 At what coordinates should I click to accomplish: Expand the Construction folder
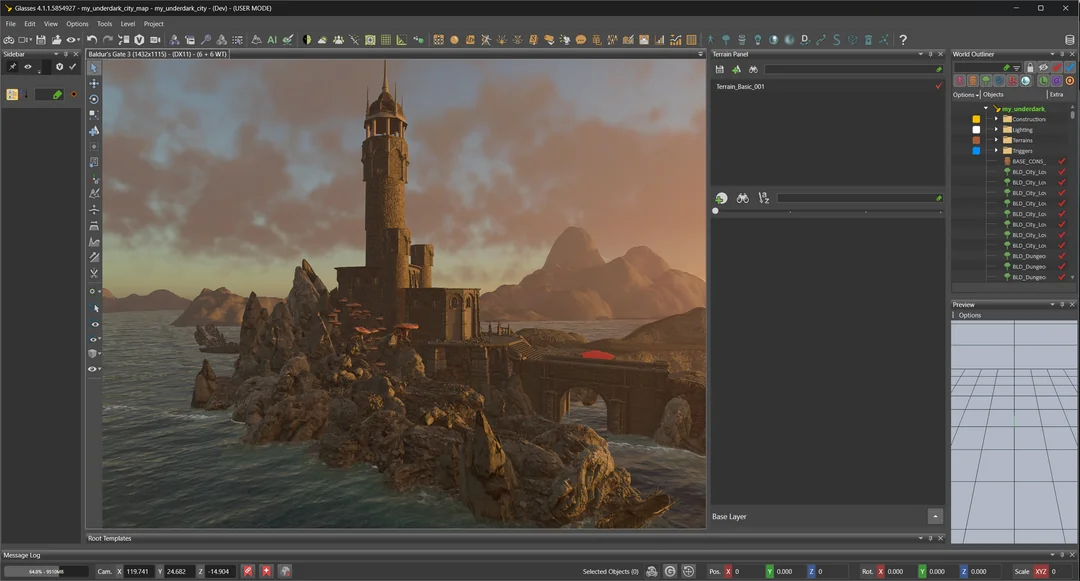click(996, 119)
